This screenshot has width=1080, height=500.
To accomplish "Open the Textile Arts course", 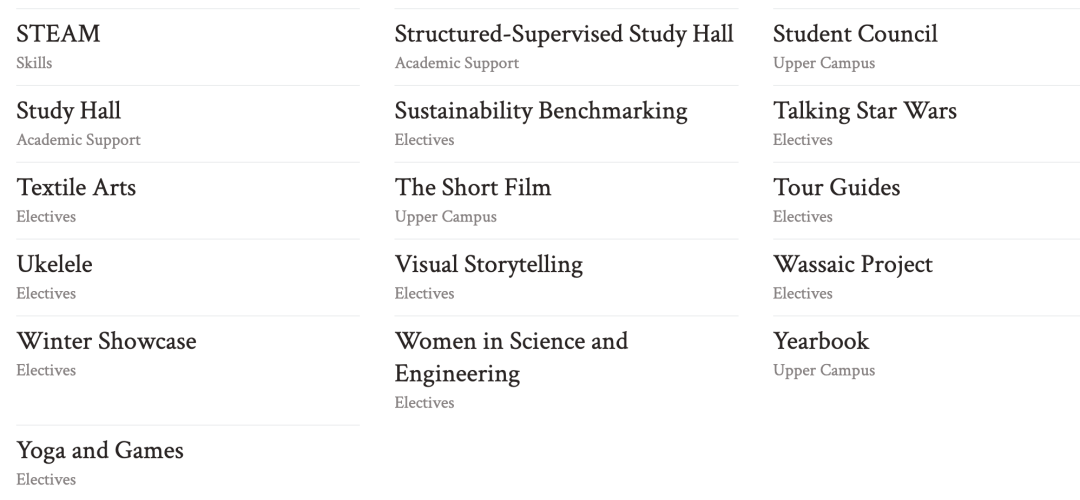I will pos(76,187).
